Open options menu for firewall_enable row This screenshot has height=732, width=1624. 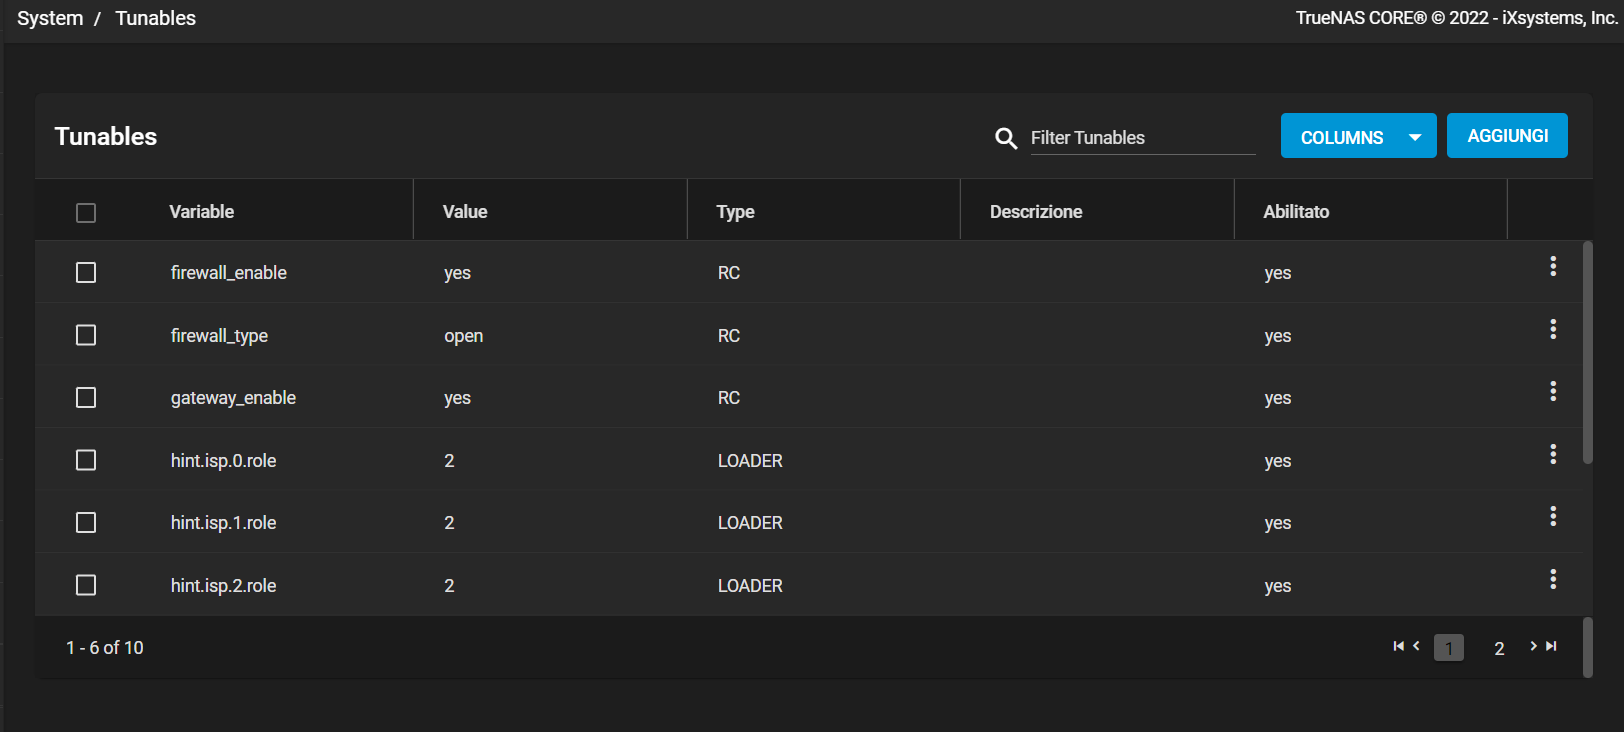[1553, 266]
